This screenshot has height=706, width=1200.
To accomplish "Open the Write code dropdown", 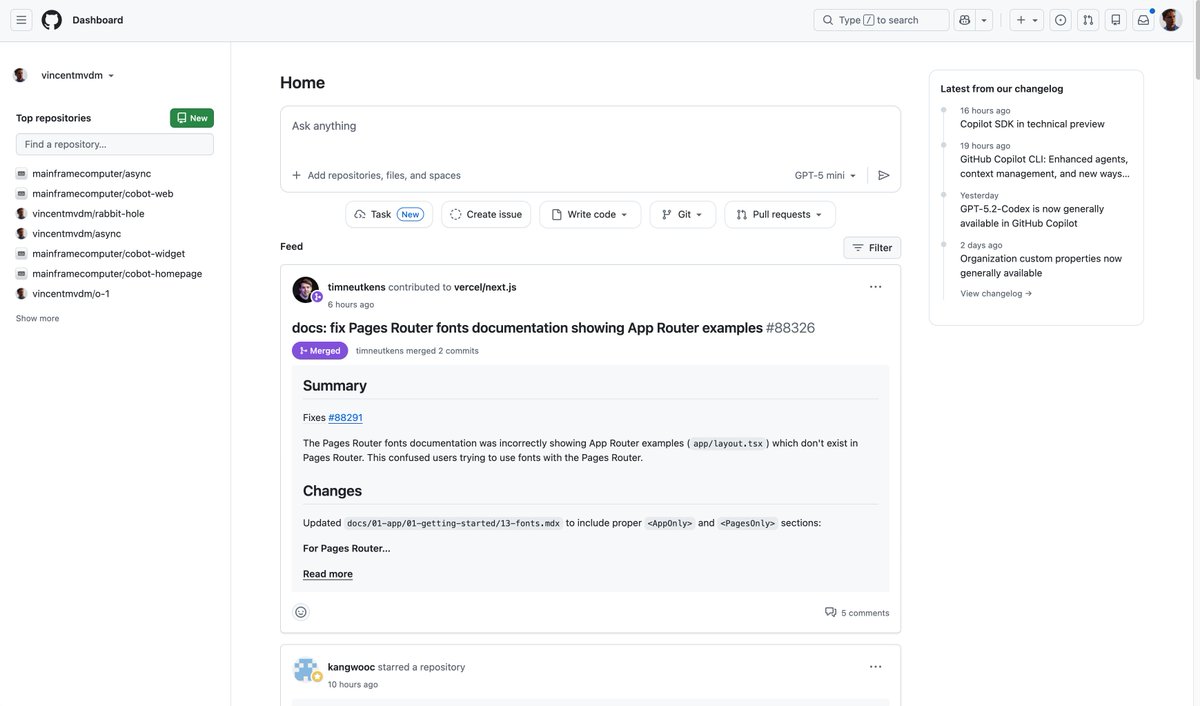I will pyautogui.click(x=590, y=214).
